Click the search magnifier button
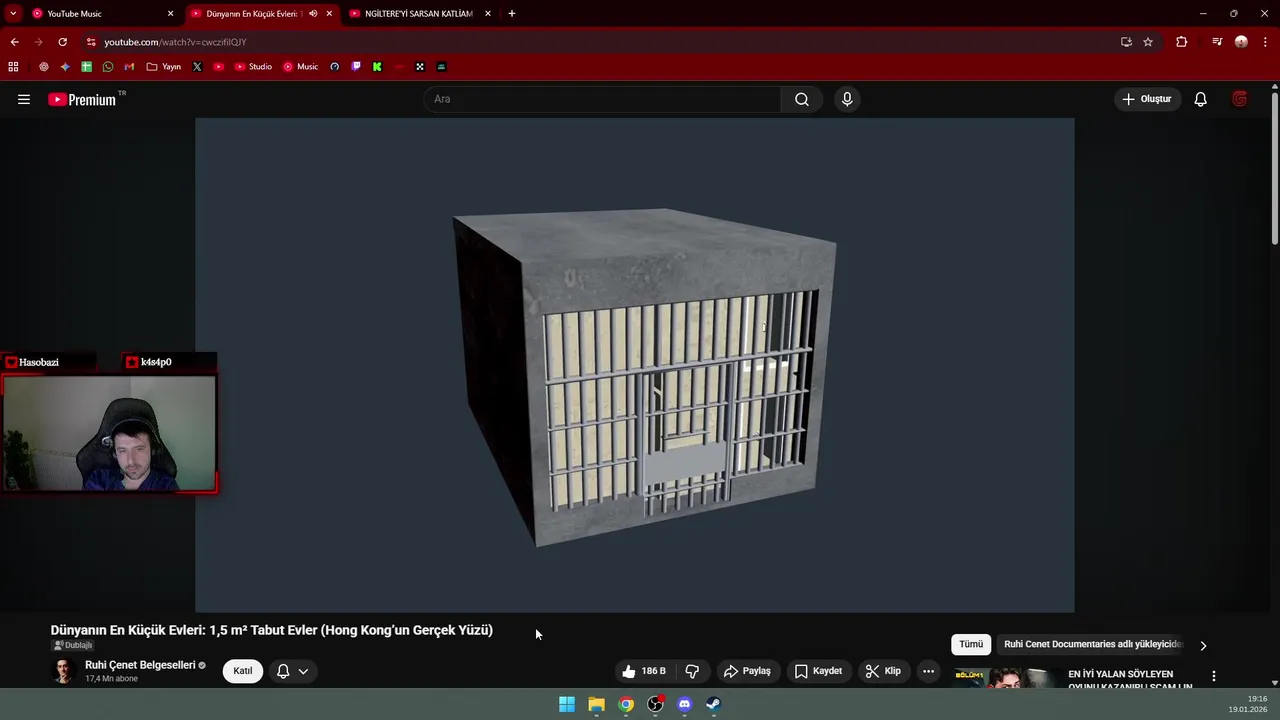The image size is (1280, 720). 802,99
